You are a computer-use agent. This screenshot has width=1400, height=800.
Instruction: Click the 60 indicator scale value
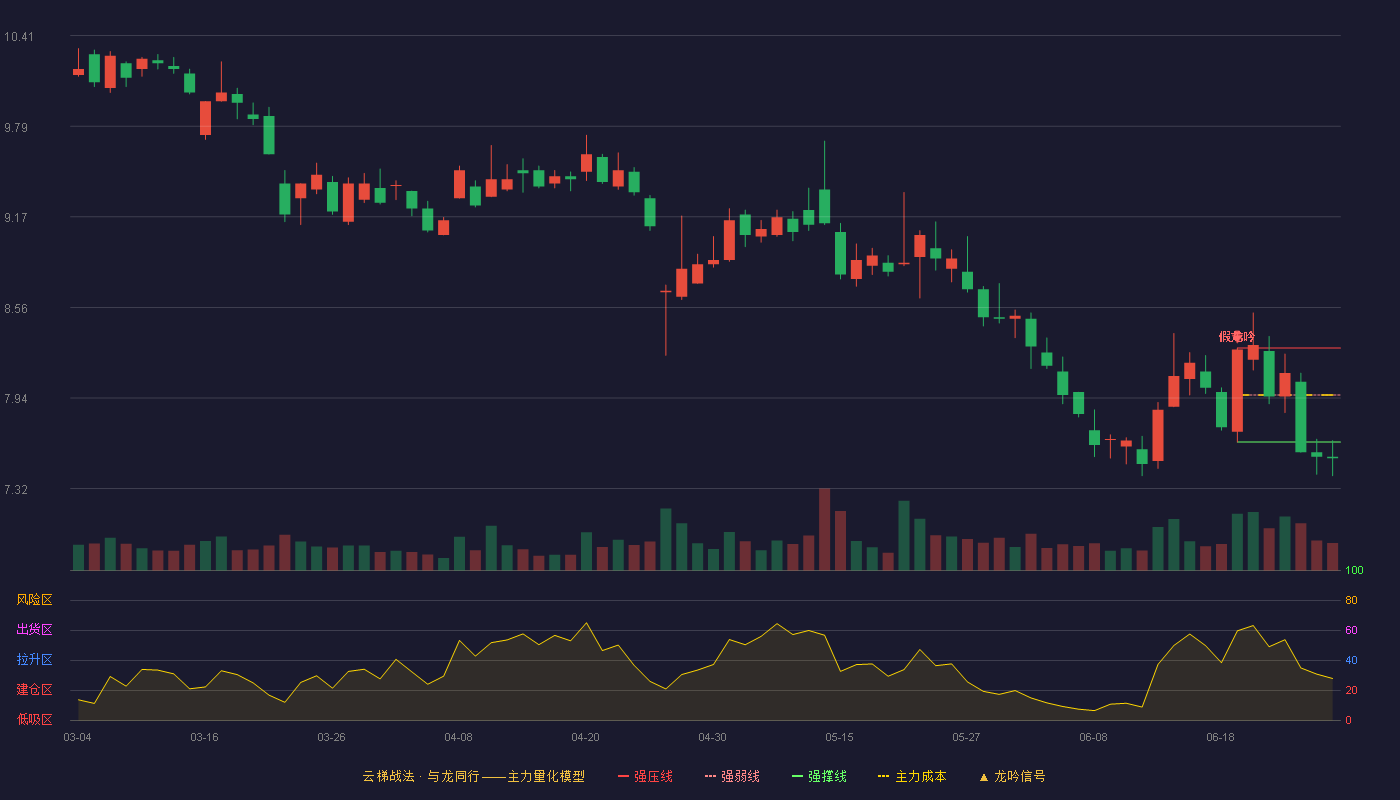click(1351, 630)
